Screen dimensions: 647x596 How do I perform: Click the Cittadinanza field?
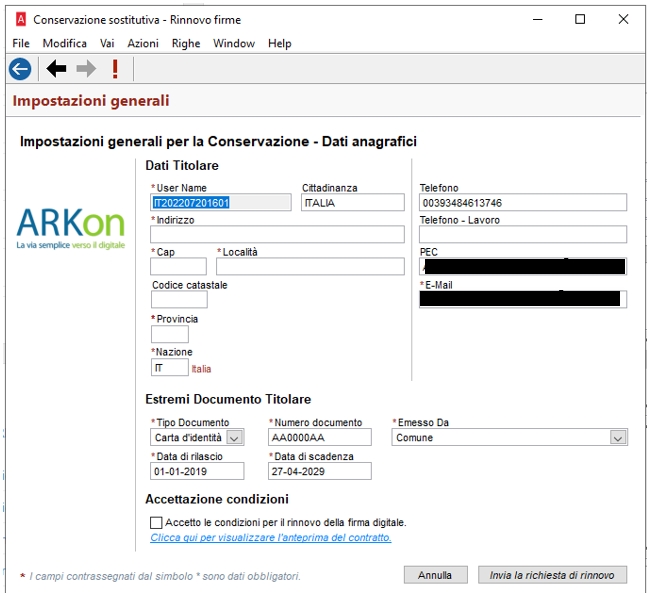point(353,203)
